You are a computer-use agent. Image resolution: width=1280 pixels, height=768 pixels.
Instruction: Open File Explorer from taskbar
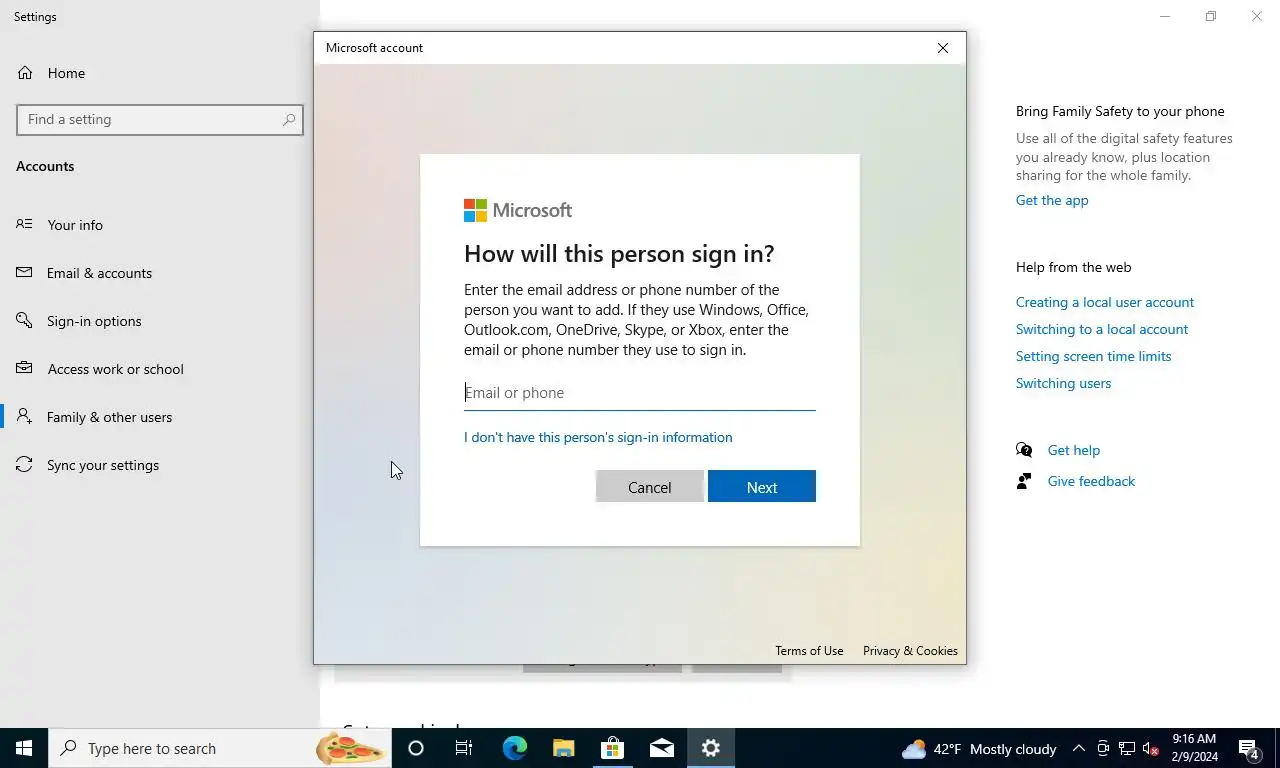(563, 748)
